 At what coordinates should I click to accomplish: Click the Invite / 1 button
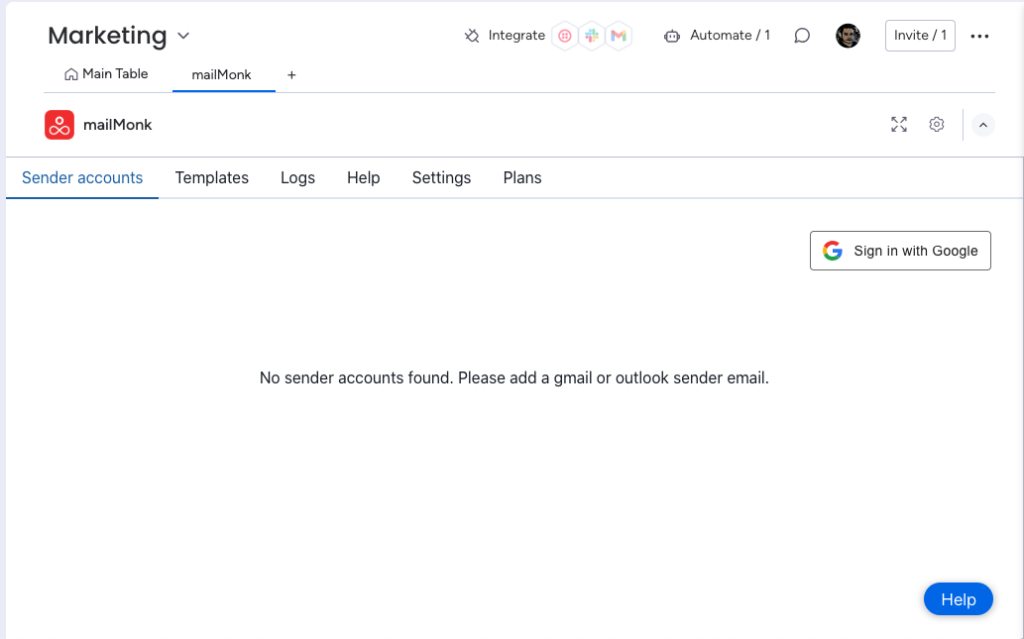[920, 35]
